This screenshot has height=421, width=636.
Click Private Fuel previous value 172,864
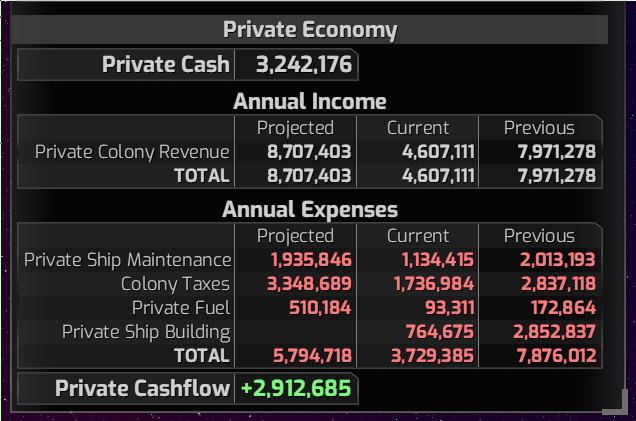click(x=563, y=308)
